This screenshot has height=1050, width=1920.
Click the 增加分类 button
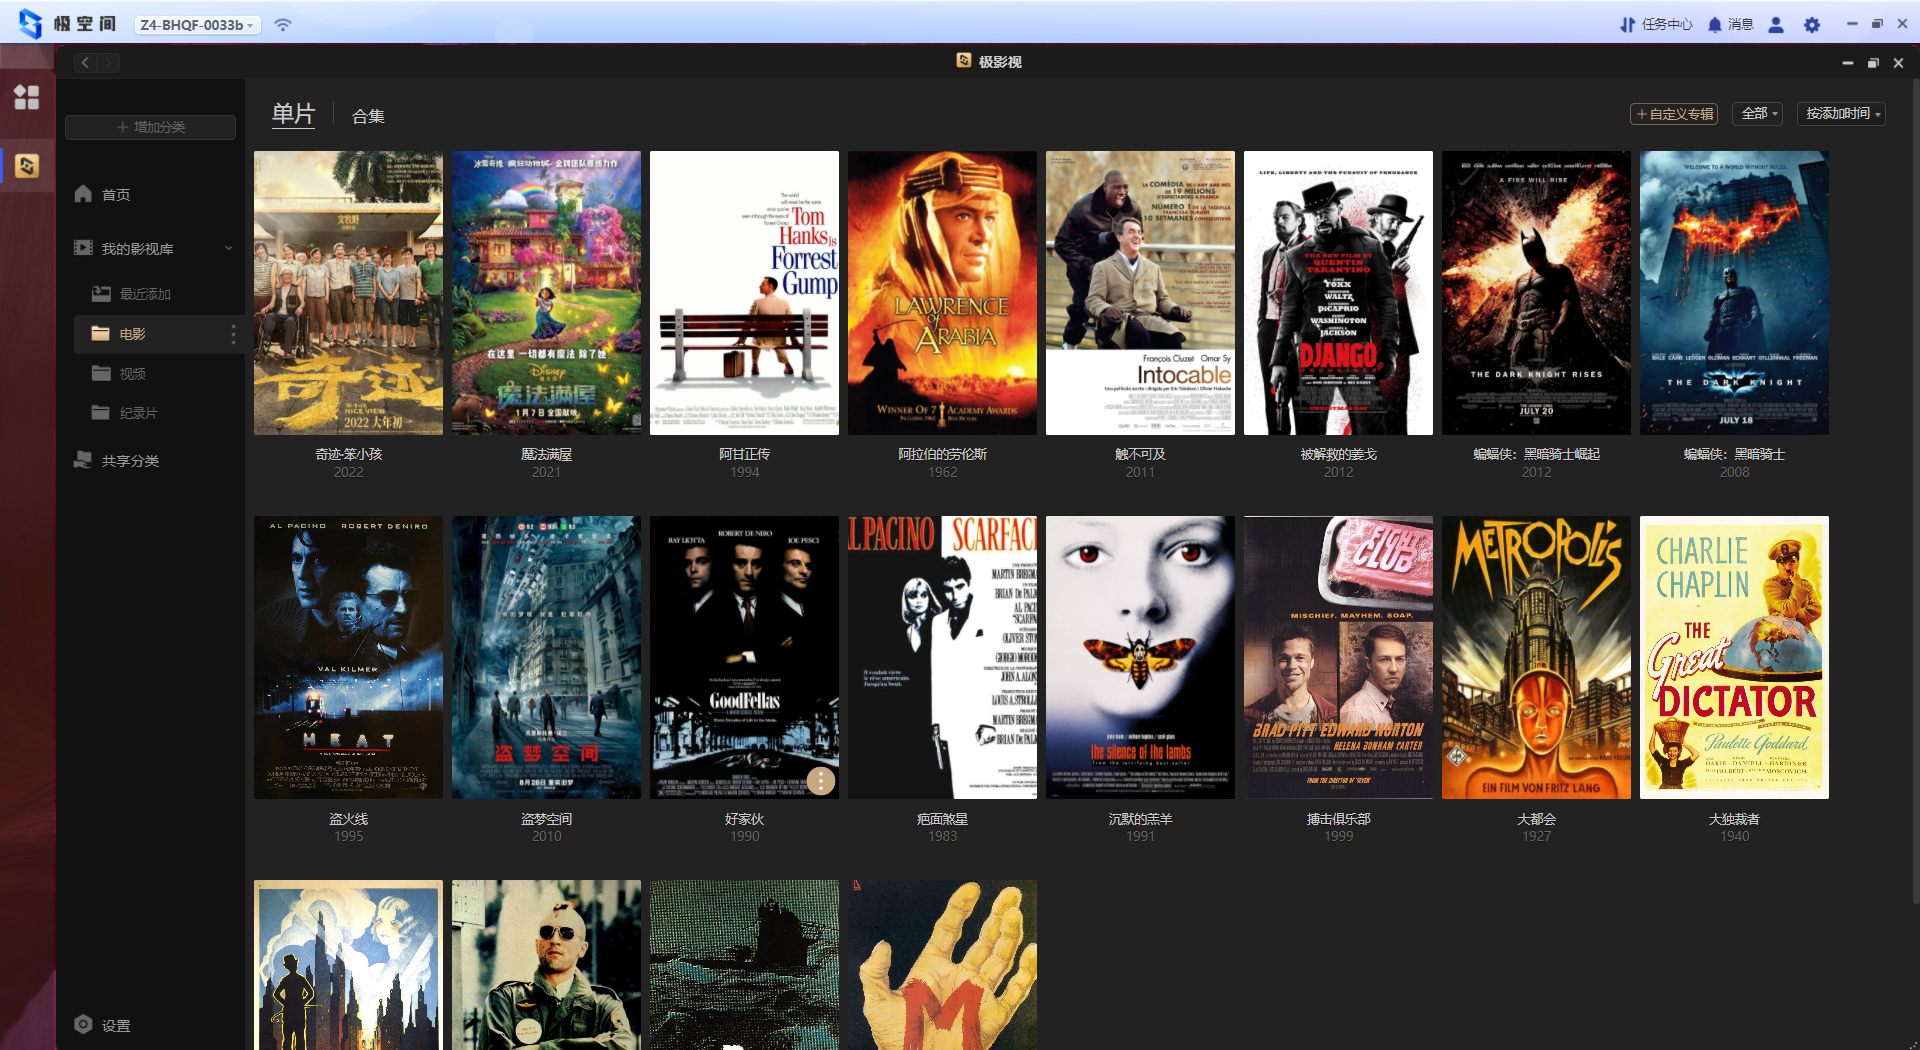[151, 127]
